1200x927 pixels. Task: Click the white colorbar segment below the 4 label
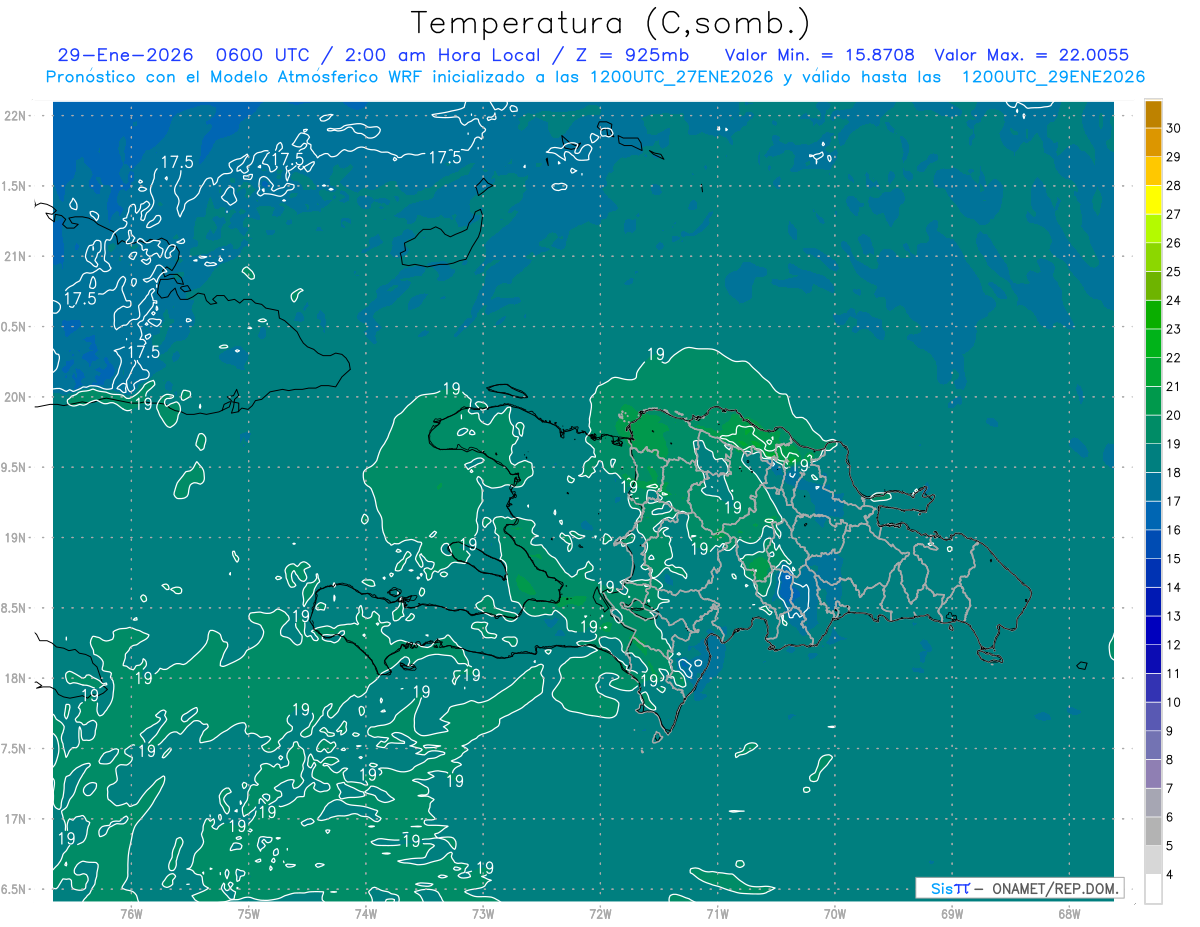click(x=1153, y=889)
